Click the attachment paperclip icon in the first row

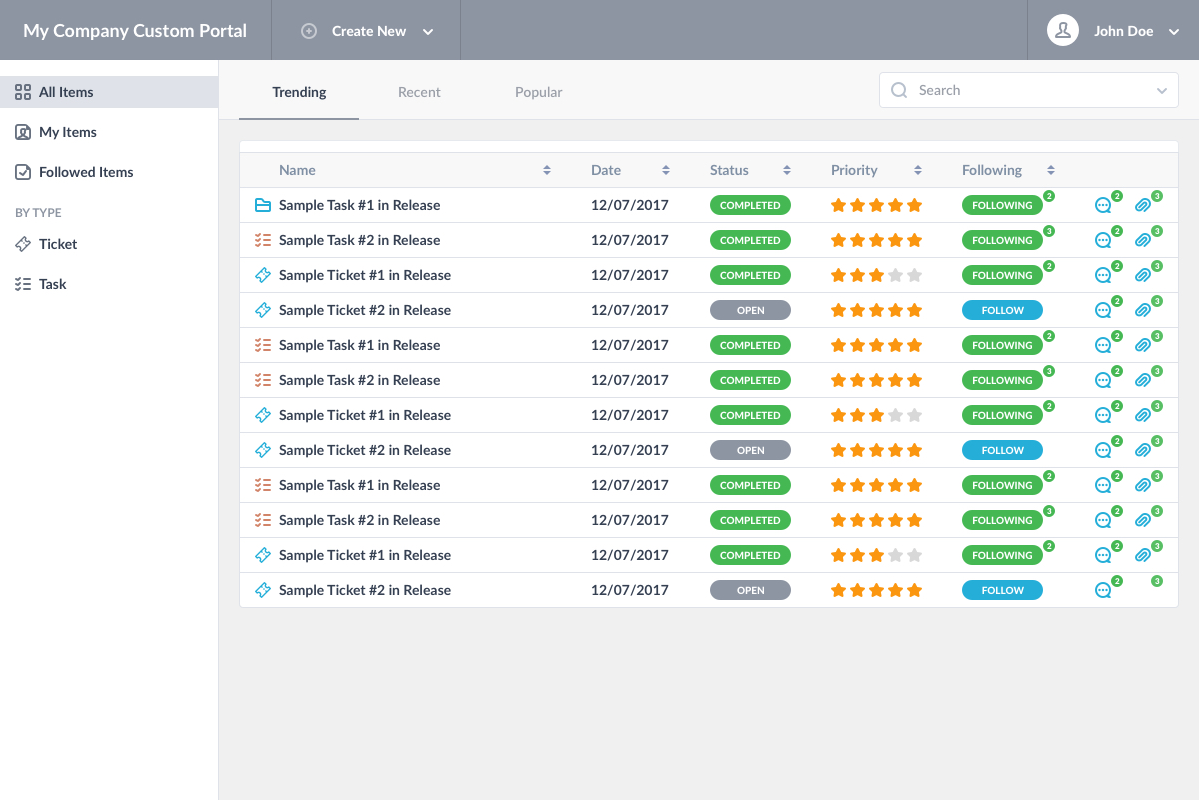tap(1143, 206)
